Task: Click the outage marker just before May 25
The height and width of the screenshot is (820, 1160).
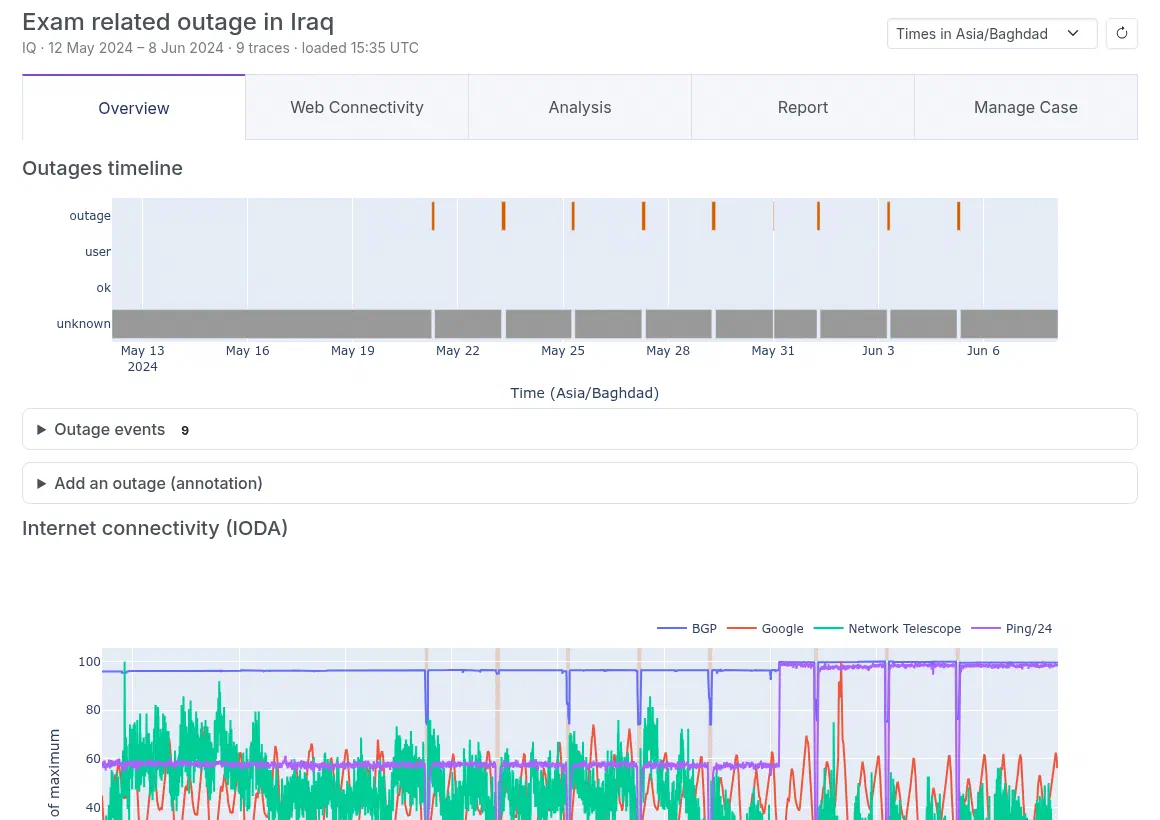Action: coord(573,215)
